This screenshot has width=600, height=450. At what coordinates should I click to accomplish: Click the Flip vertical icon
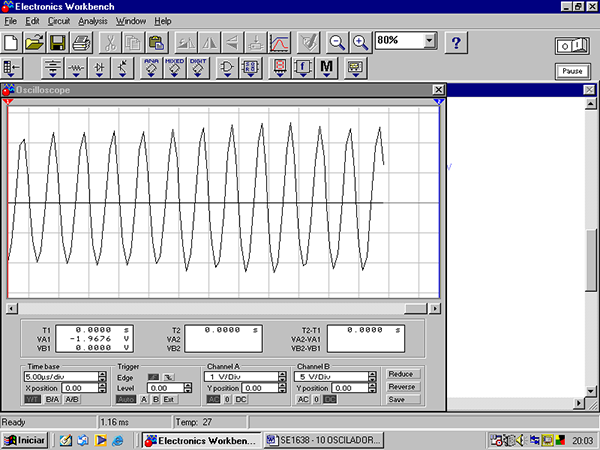pyautogui.click(x=232, y=42)
